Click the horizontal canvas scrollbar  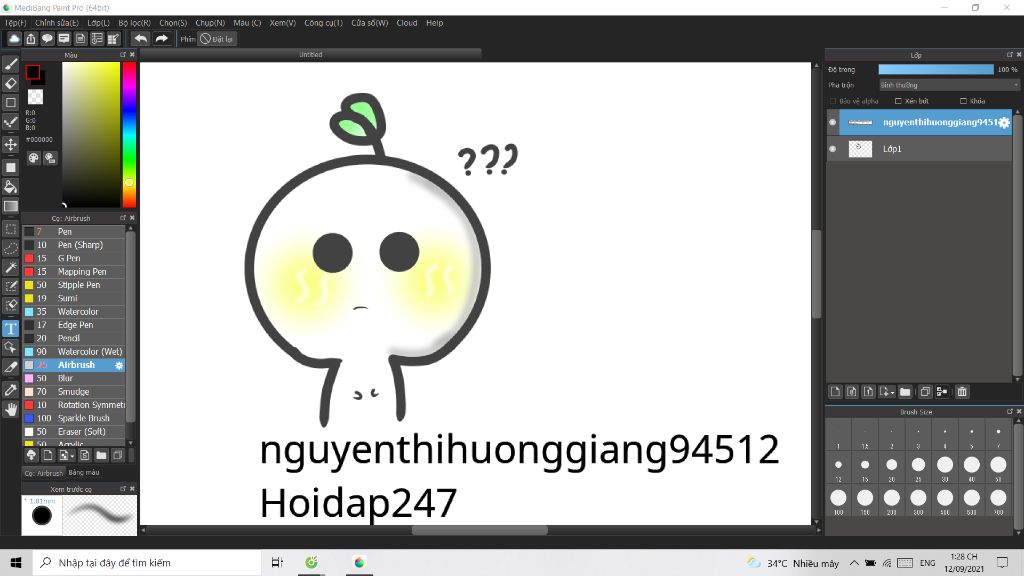coord(479,530)
